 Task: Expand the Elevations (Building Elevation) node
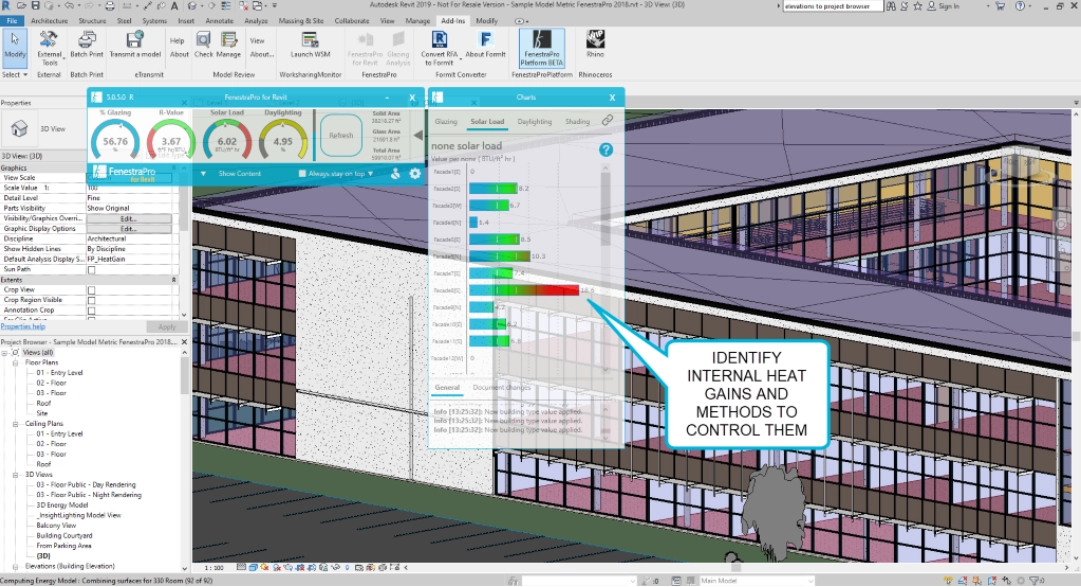point(15,566)
